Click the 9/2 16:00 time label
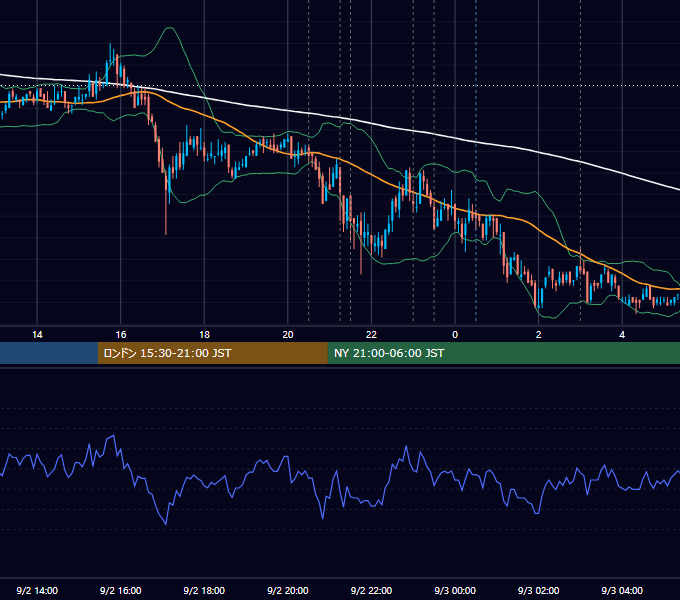This screenshot has width=680, height=600. (121, 590)
